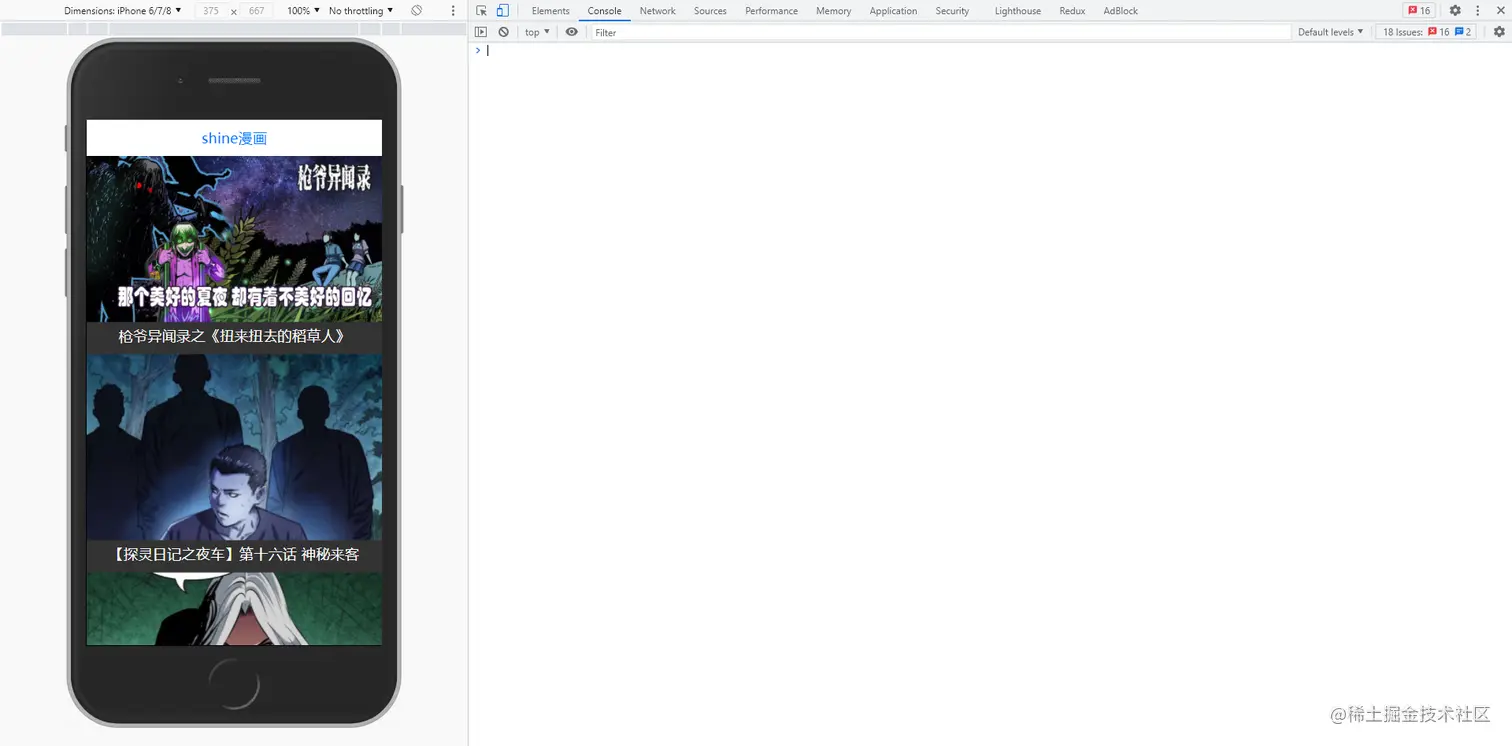
Task: Click the rotate device orientation icon
Action: click(416, 11)
